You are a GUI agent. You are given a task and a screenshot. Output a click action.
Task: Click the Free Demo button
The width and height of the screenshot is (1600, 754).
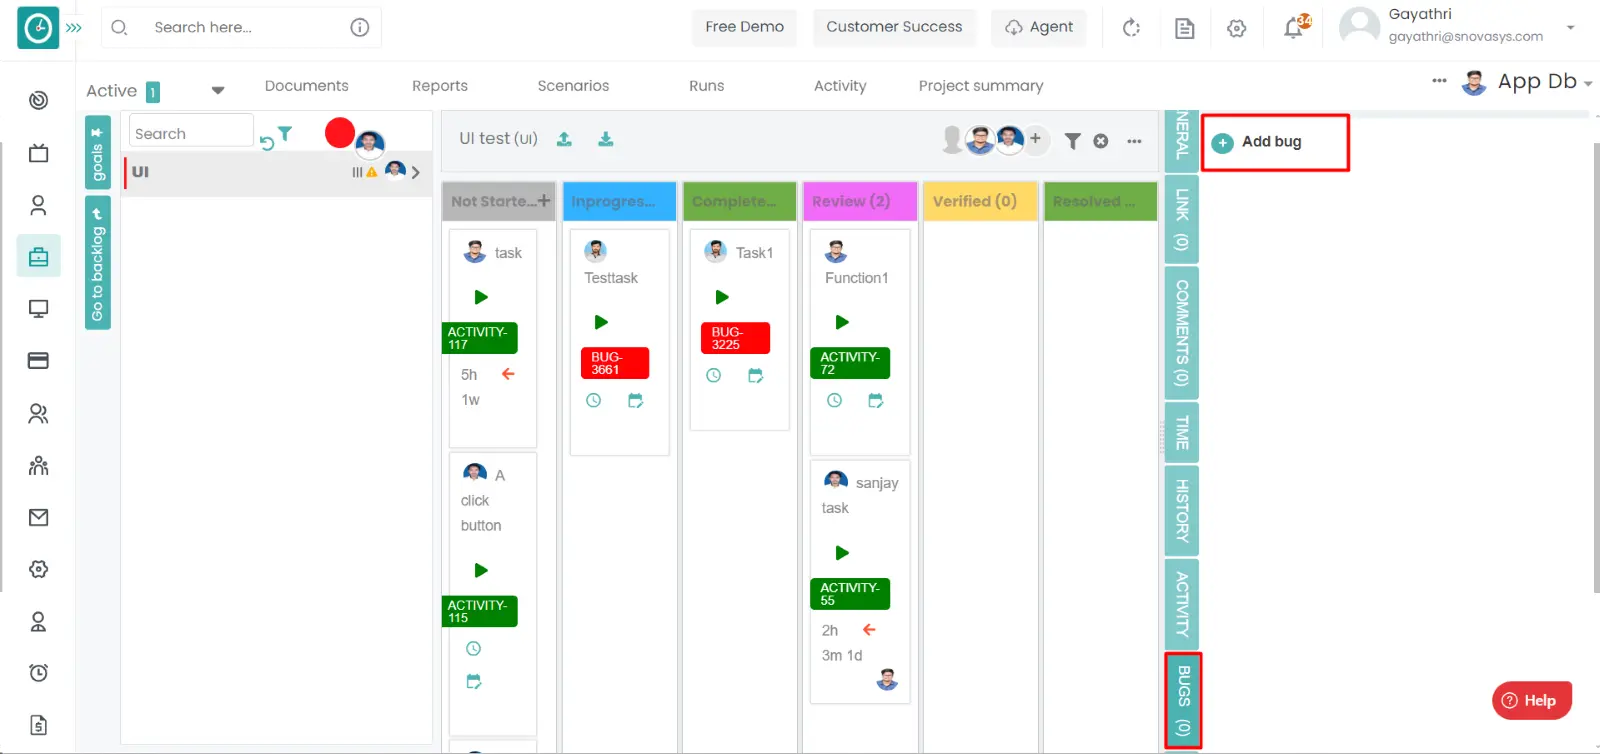(x=744, y=27)
